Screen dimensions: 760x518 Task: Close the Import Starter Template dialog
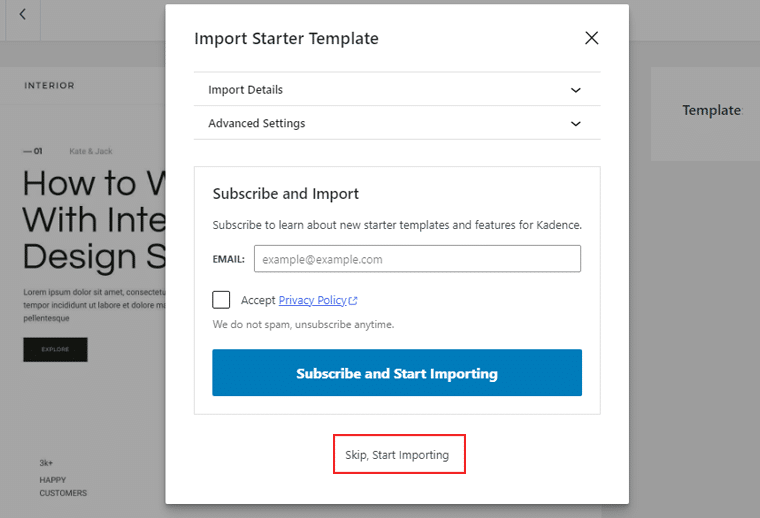coord(591,38)
